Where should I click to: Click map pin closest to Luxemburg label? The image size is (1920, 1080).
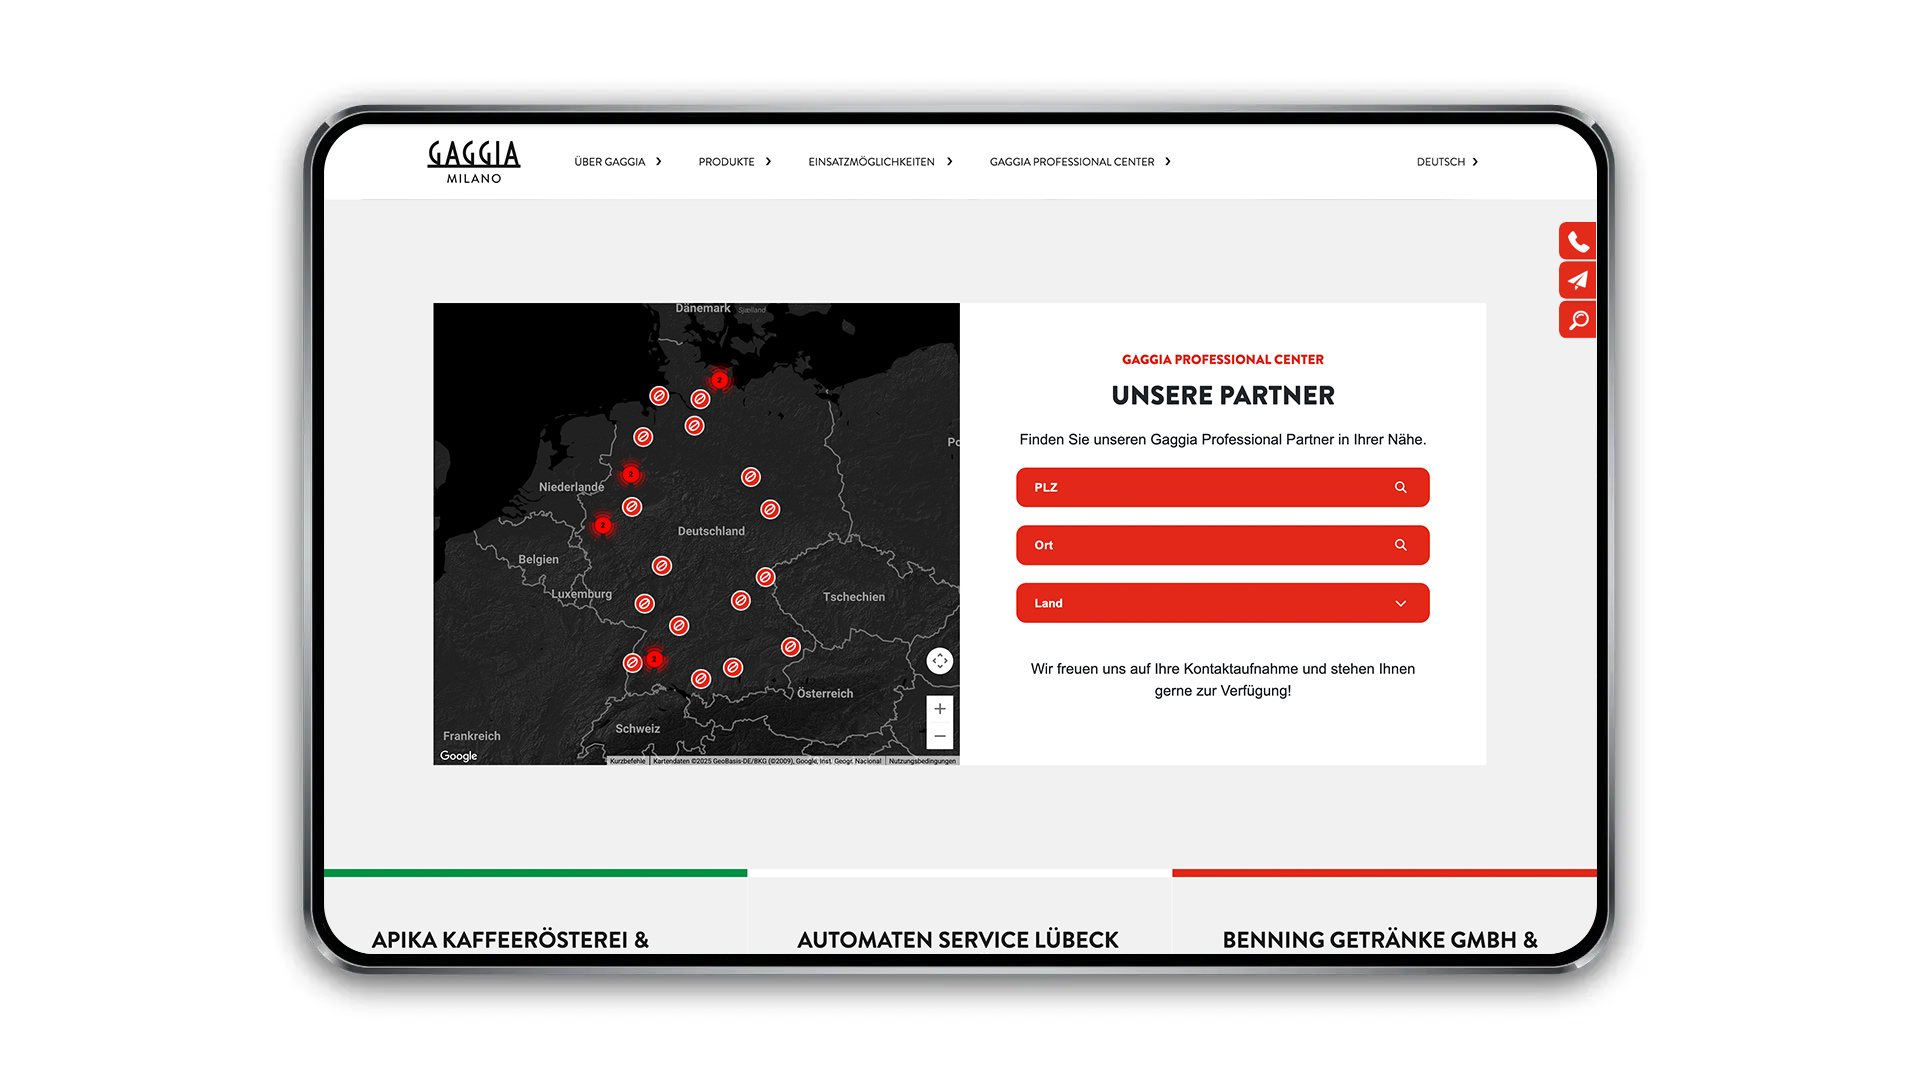point(645,604)
